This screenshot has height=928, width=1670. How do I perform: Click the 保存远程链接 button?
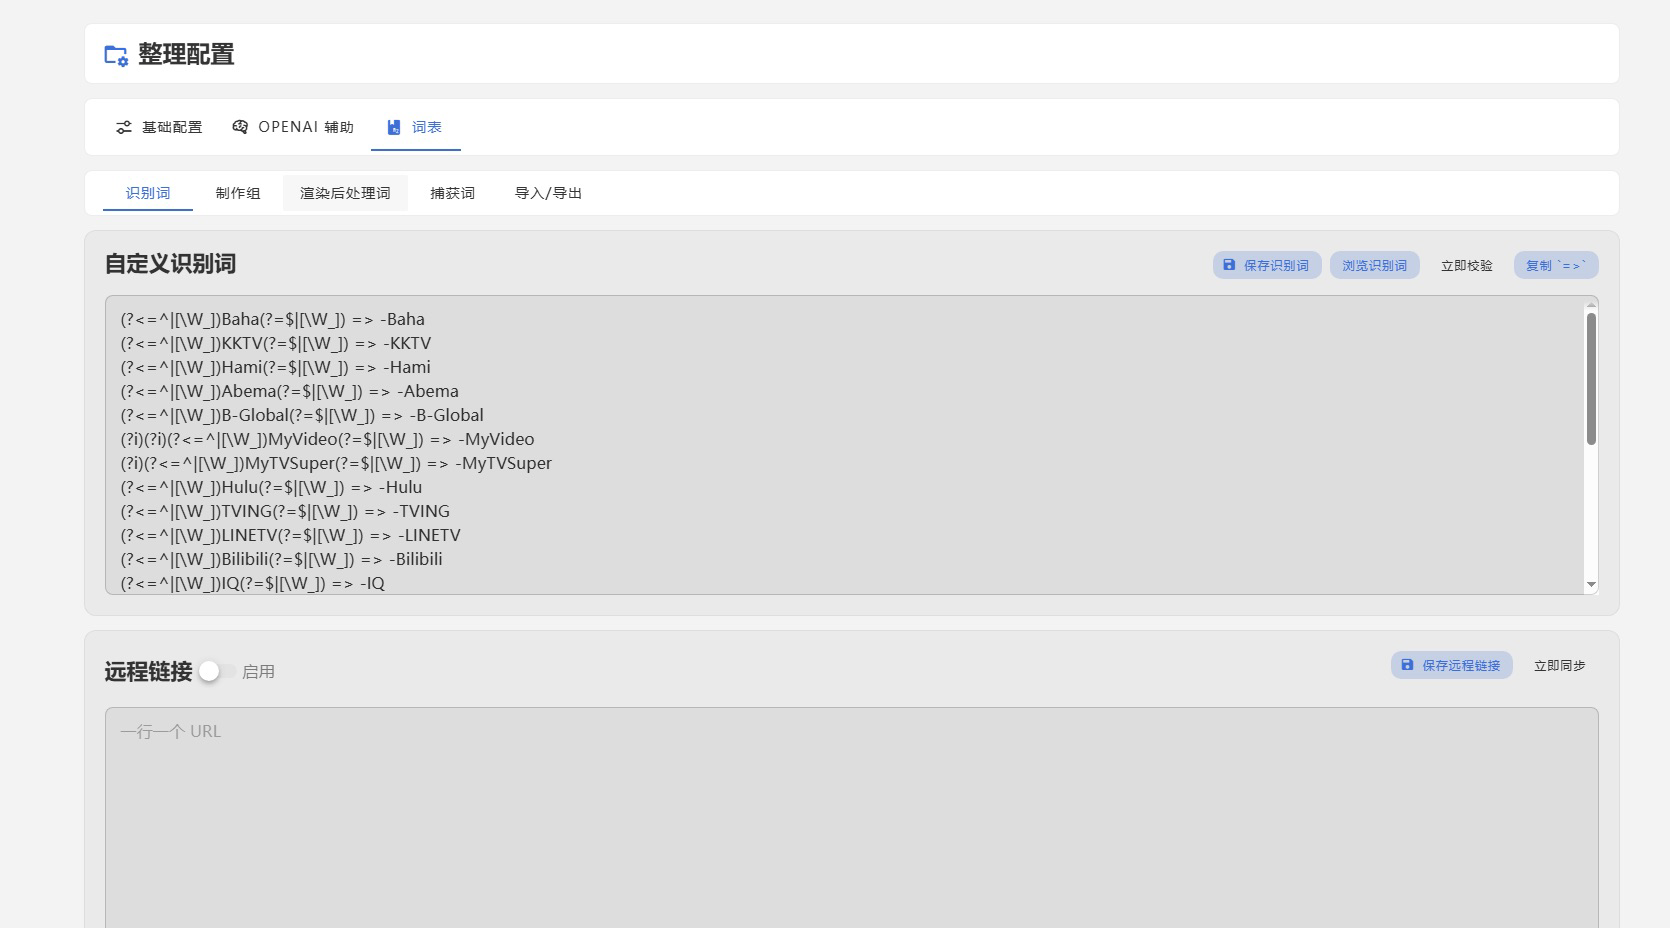tap(1451, 665)
